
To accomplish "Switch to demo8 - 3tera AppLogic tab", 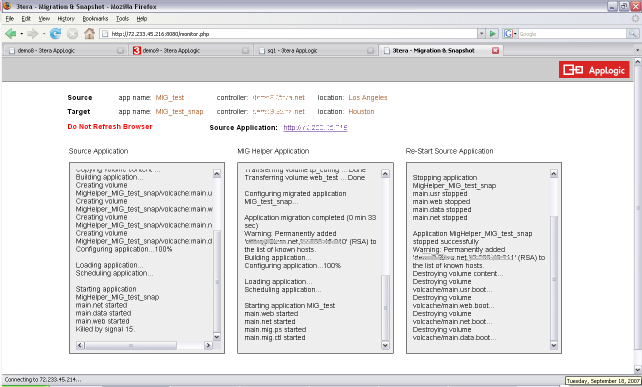I will [x=65, y=50].
